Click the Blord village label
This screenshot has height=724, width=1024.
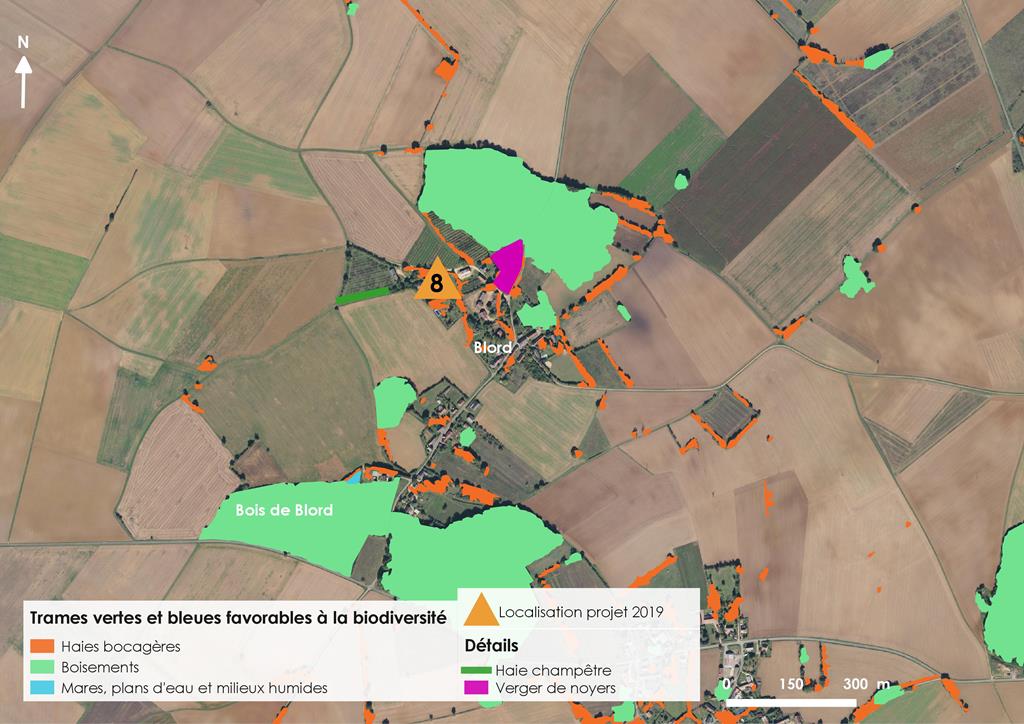point(493,348)
